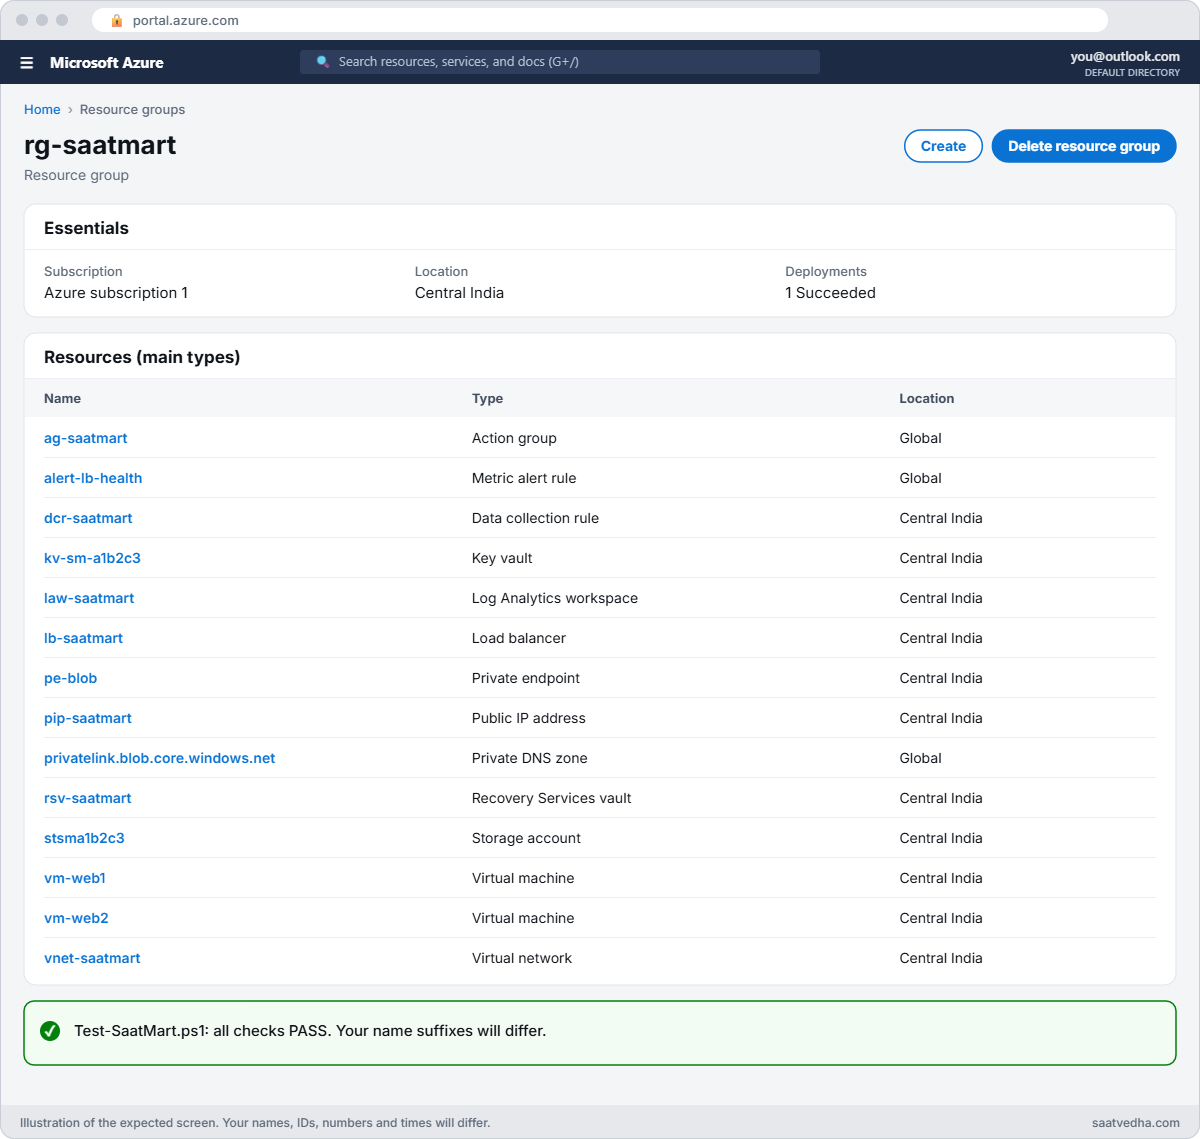
Task: Click the 'Virtual network' type cell
Action: click(522, 958)
